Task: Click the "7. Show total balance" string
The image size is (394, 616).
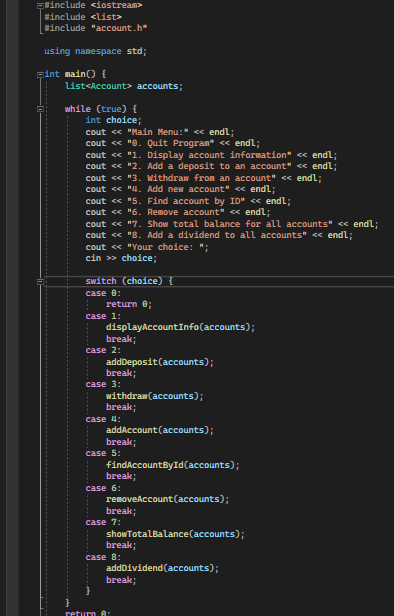Action: (229, 224)
